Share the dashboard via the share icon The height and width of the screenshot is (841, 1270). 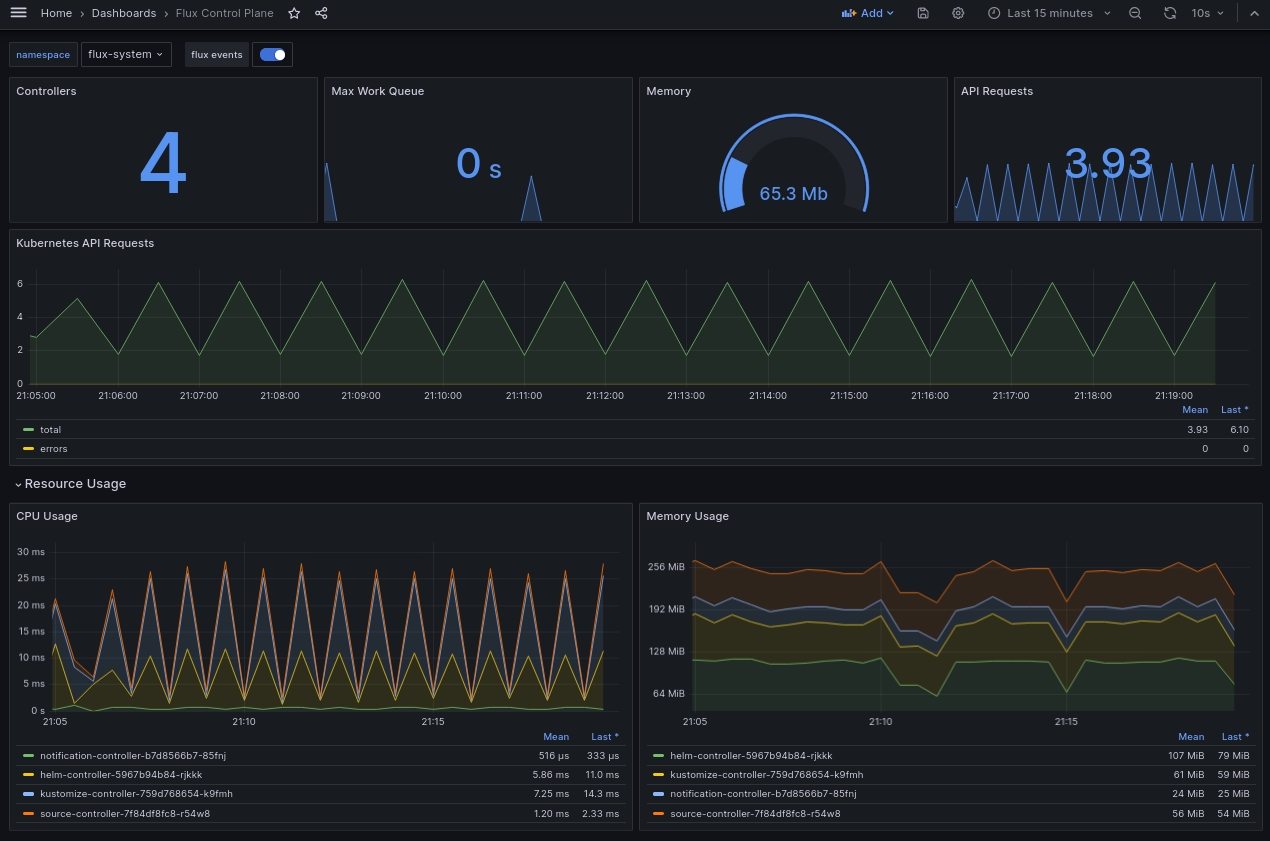pos(320,13)
